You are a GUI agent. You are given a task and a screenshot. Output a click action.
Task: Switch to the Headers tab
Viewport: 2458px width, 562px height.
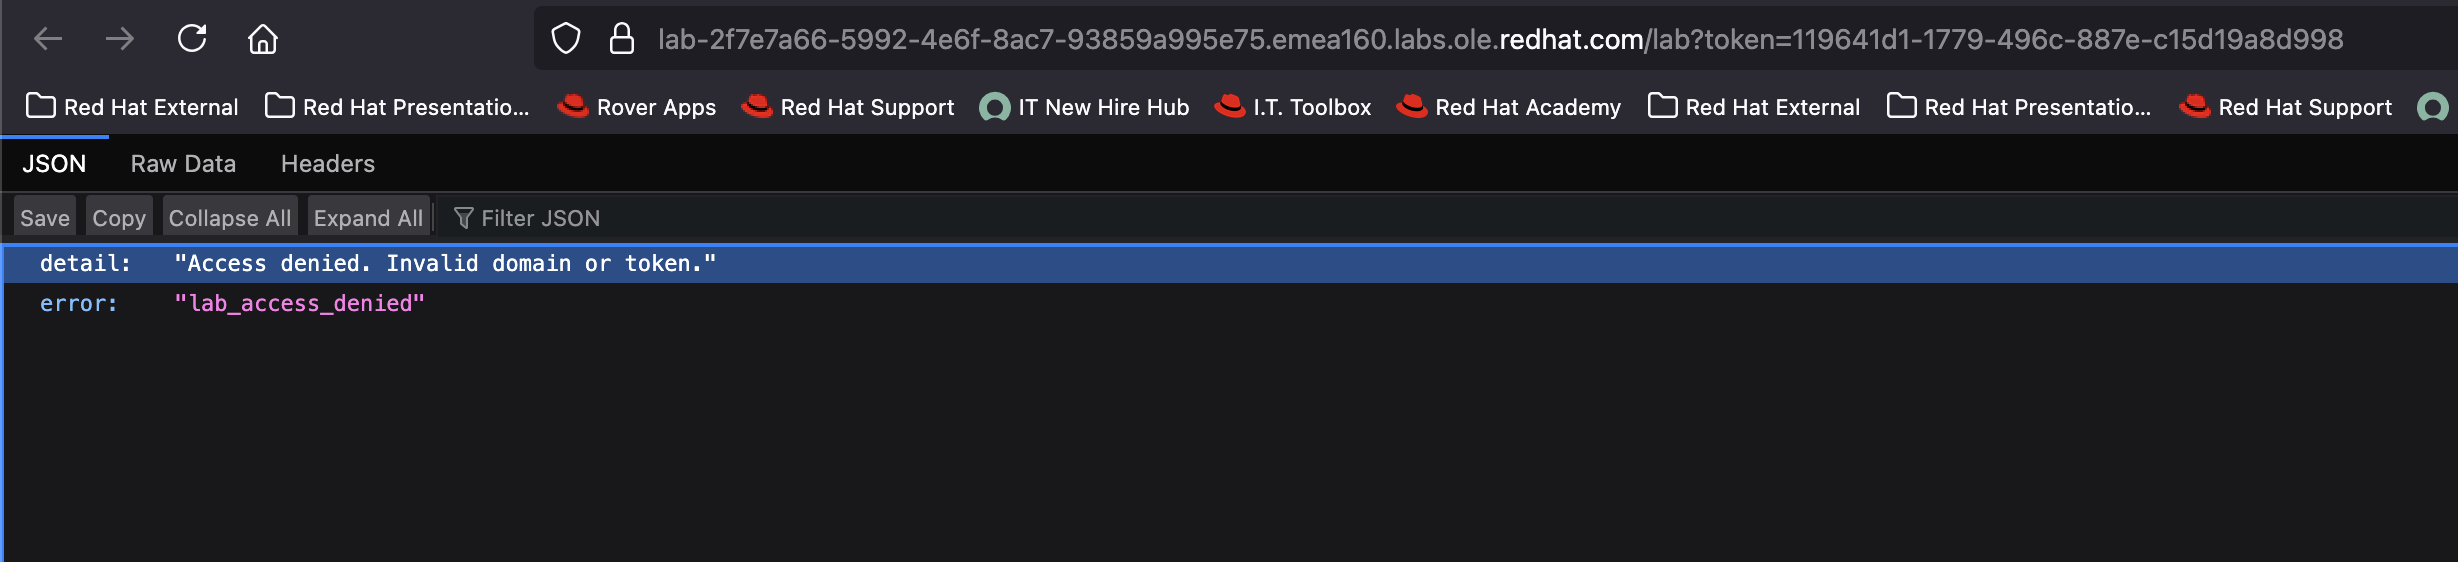328,164
